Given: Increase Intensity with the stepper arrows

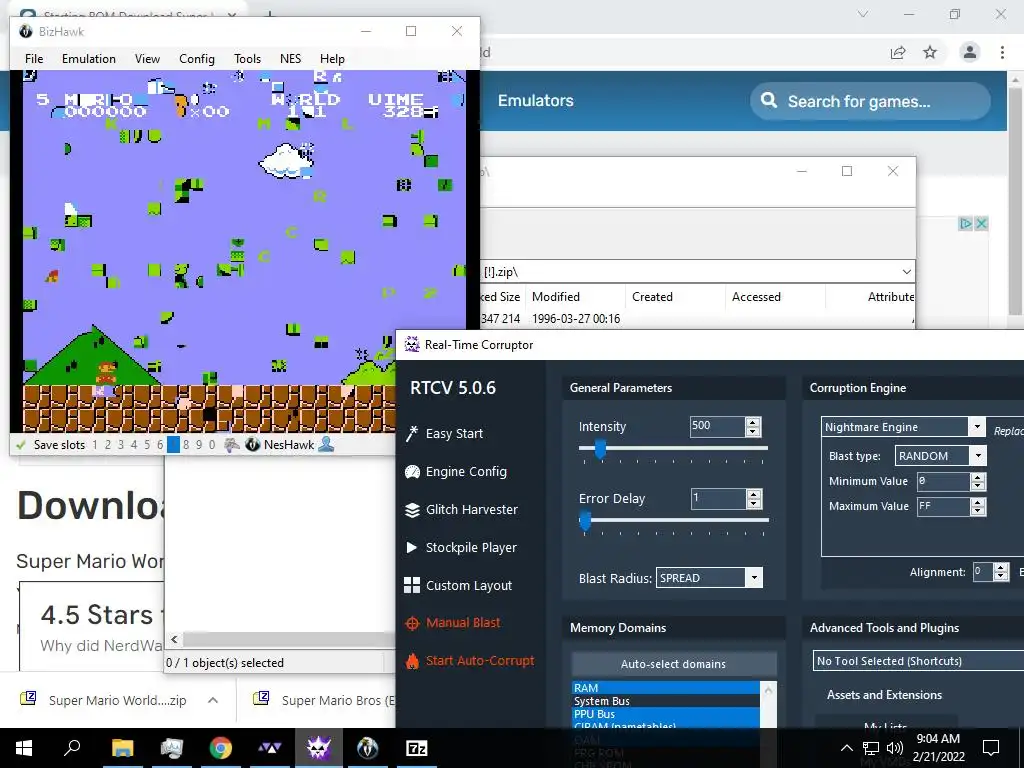Looking at the screenshot, I should point(753,423).
